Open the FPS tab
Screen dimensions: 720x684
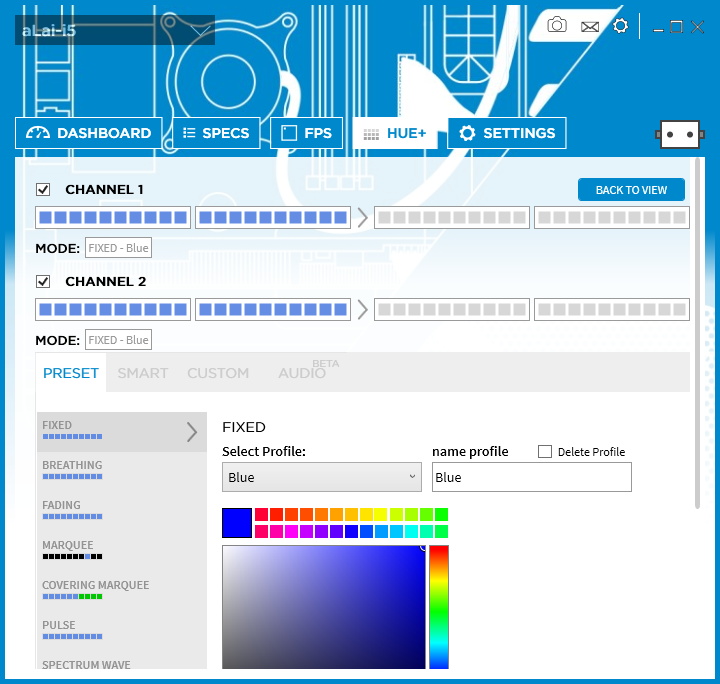tap(307, 133)
